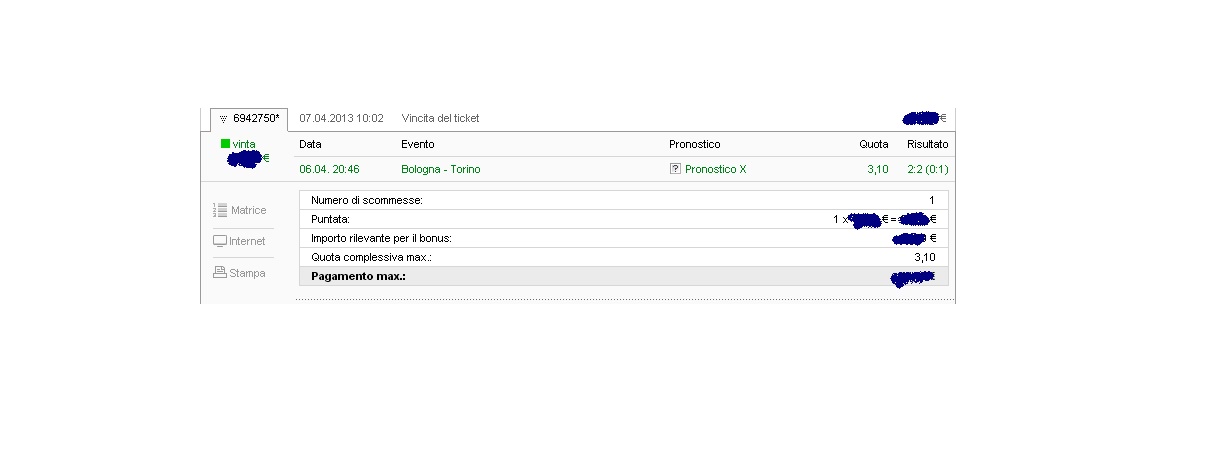Select the Pagamento max. row
This screenshot has width=1228, height=461.
624,276
